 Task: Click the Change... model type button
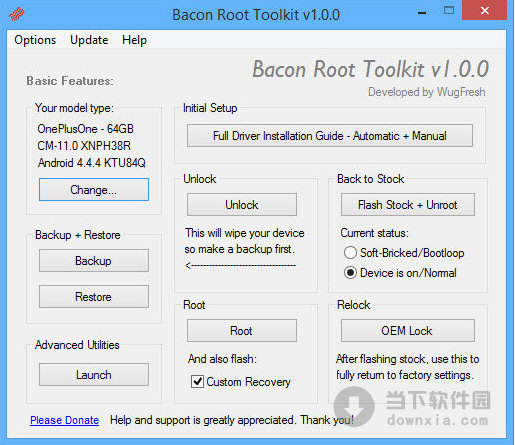(94, 190)
